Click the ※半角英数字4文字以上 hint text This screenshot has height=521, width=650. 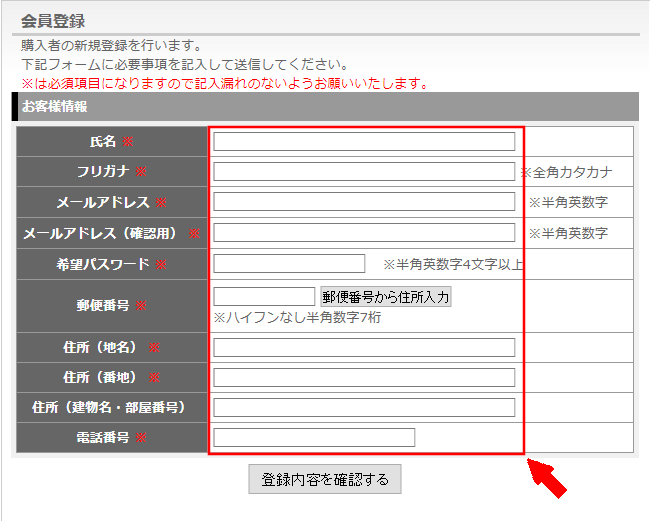pos(453,264)
